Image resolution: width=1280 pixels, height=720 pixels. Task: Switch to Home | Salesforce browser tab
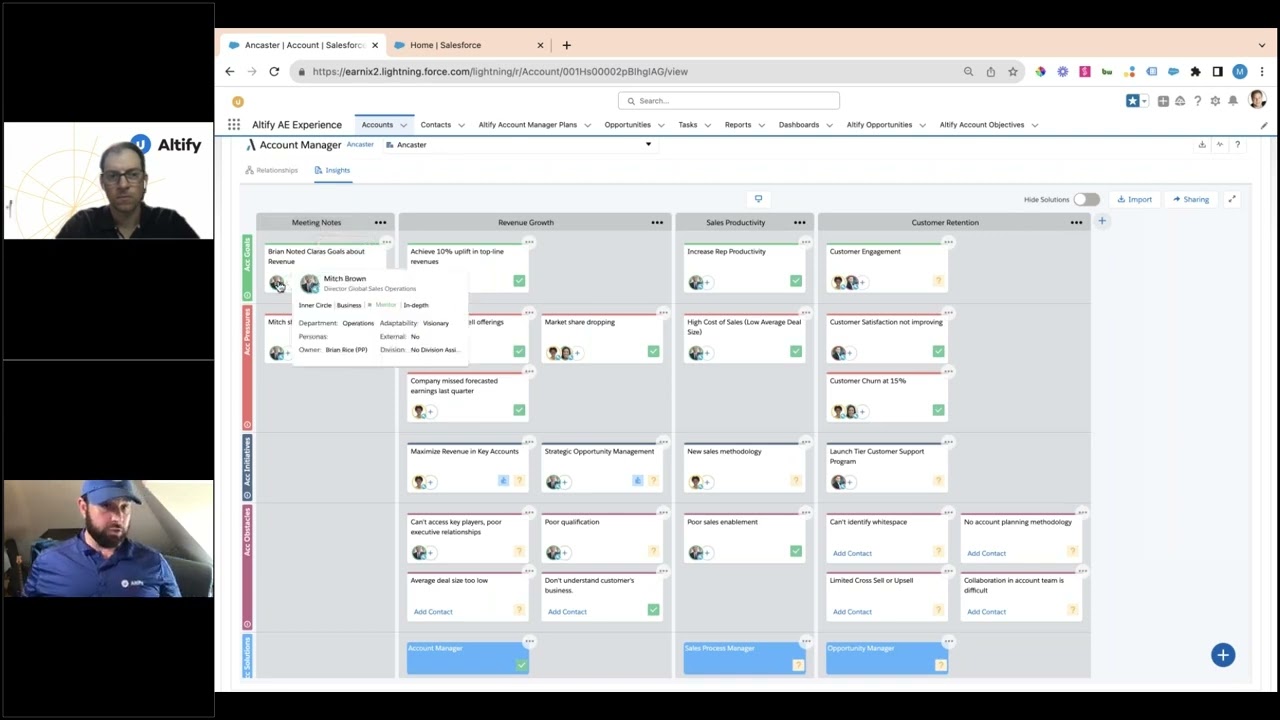click(445, 45)
